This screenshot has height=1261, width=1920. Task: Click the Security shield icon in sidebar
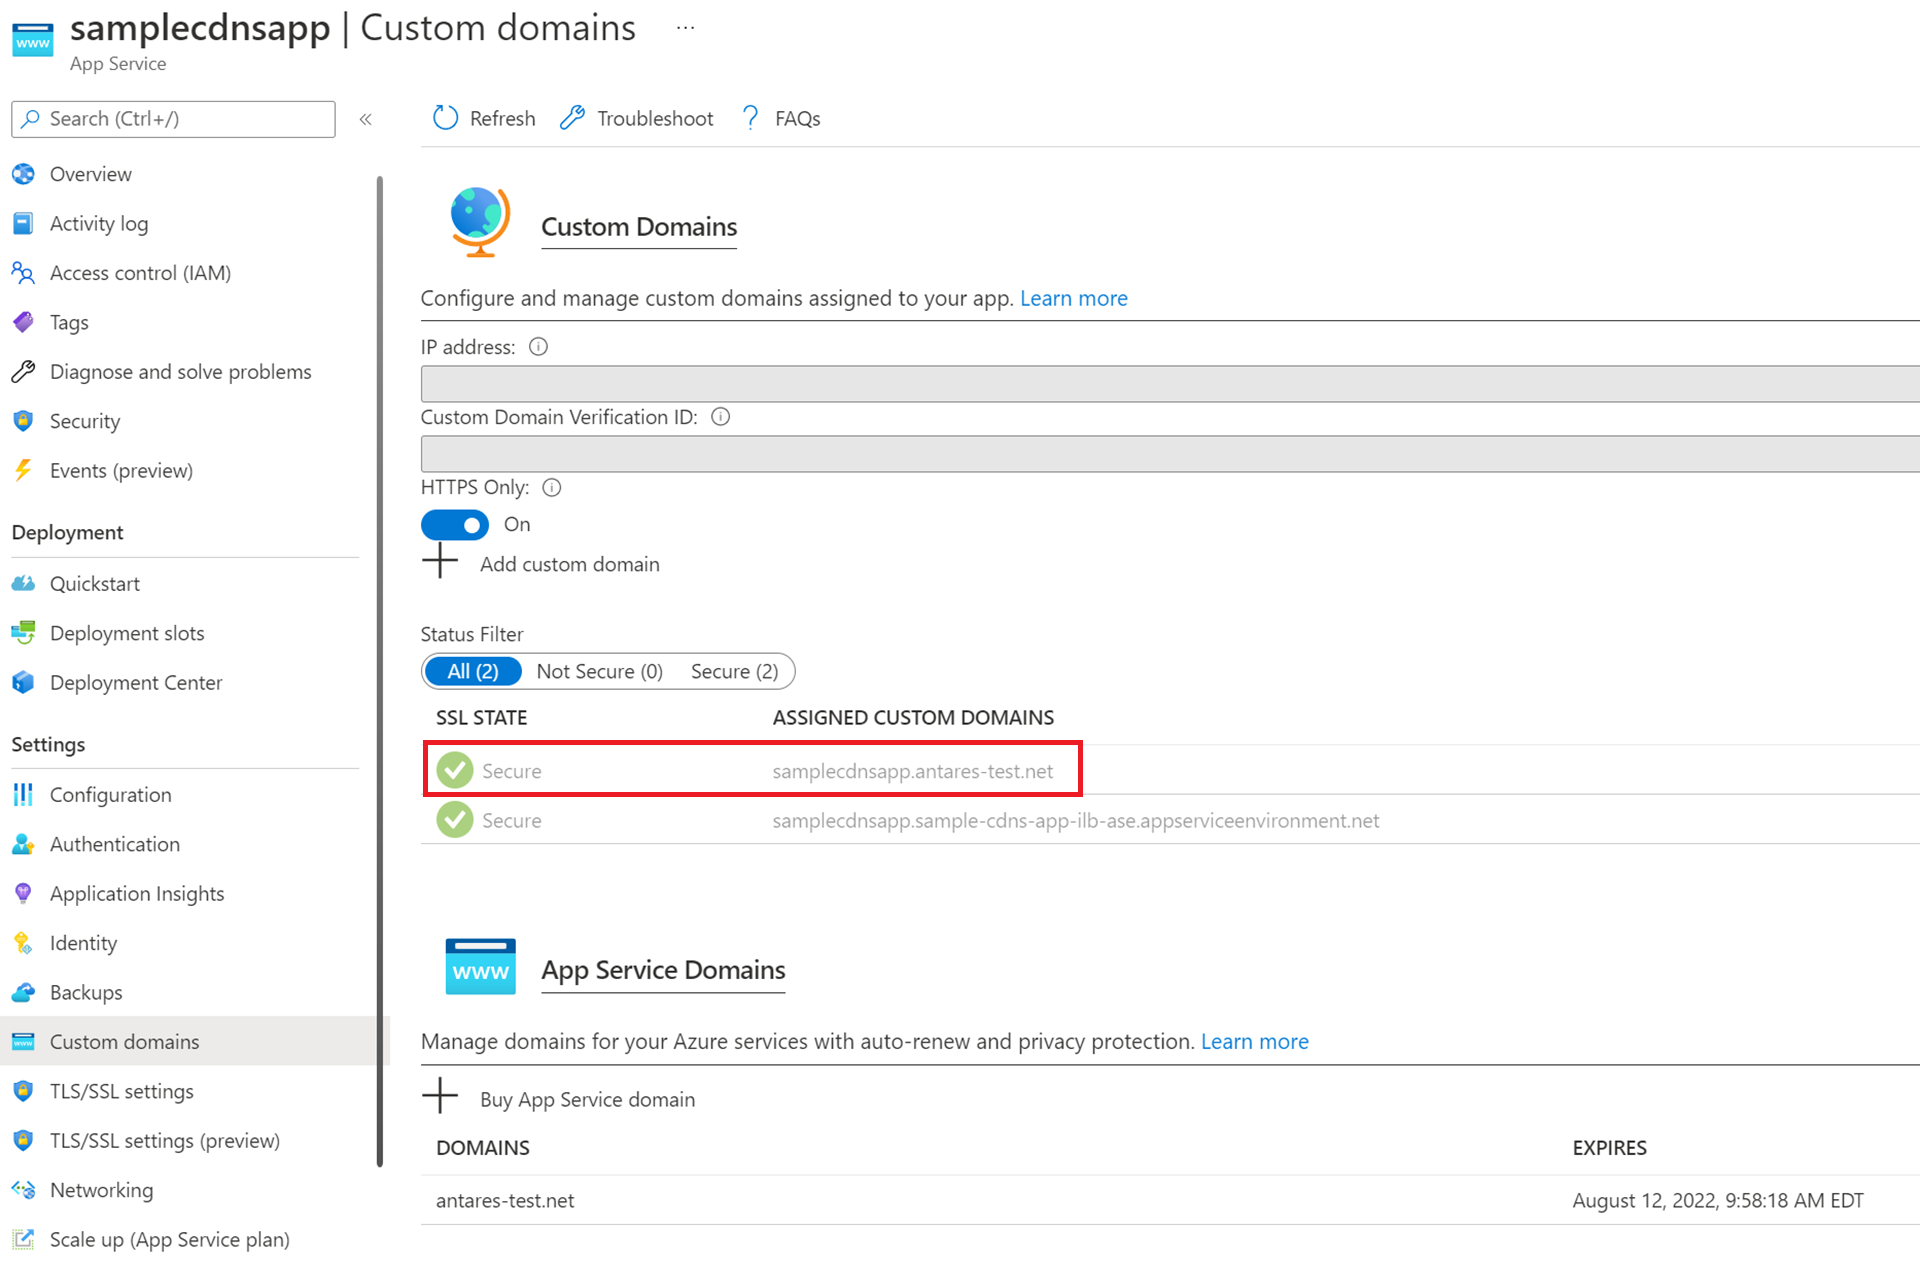23,419
